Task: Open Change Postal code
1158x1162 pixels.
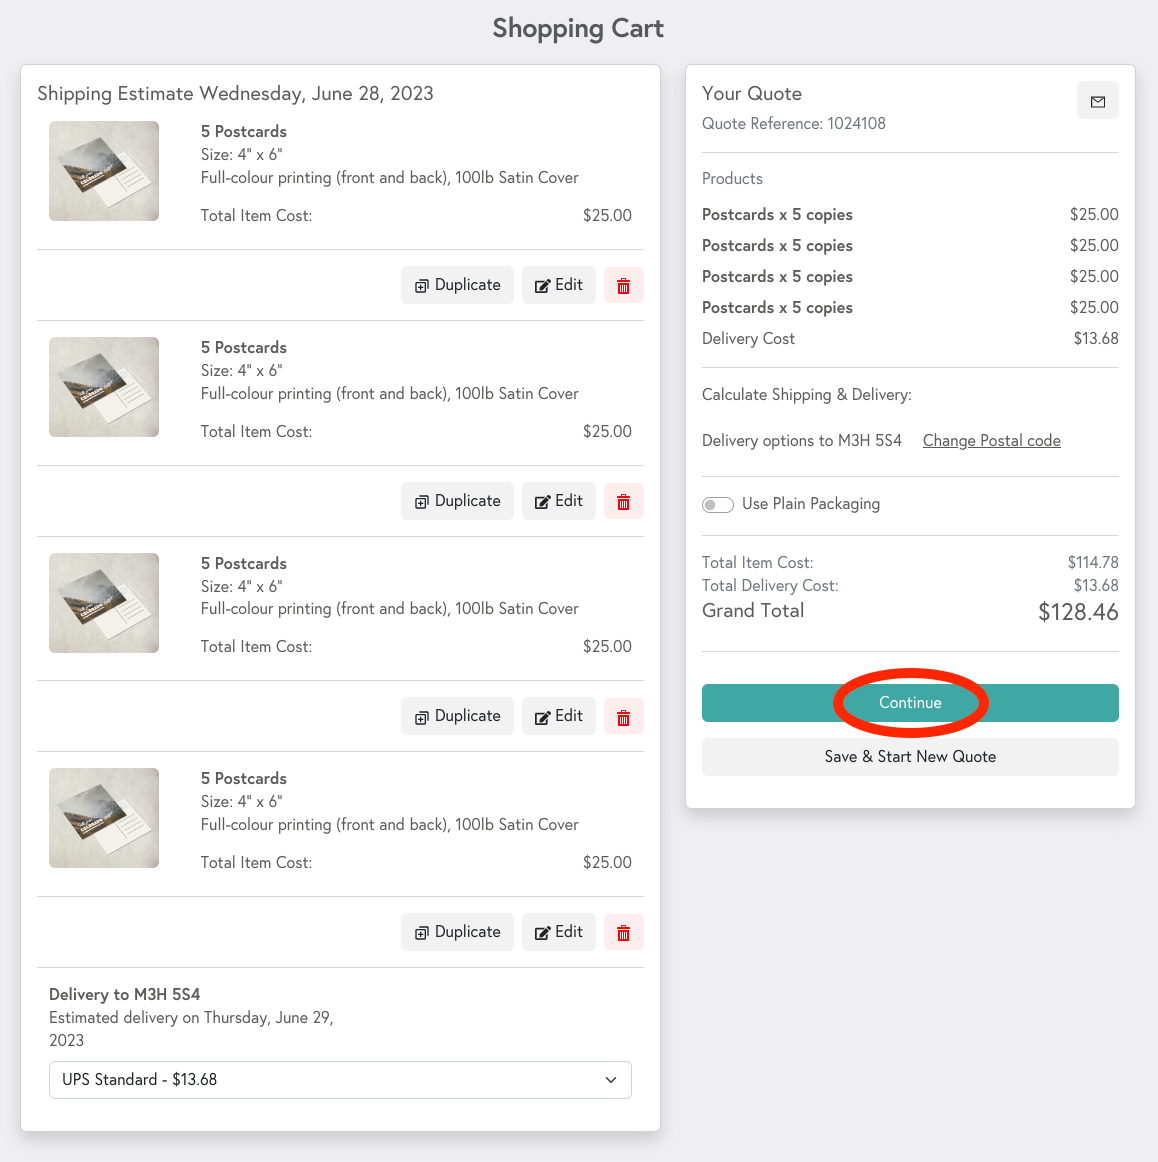Action: tap(991, 440)
